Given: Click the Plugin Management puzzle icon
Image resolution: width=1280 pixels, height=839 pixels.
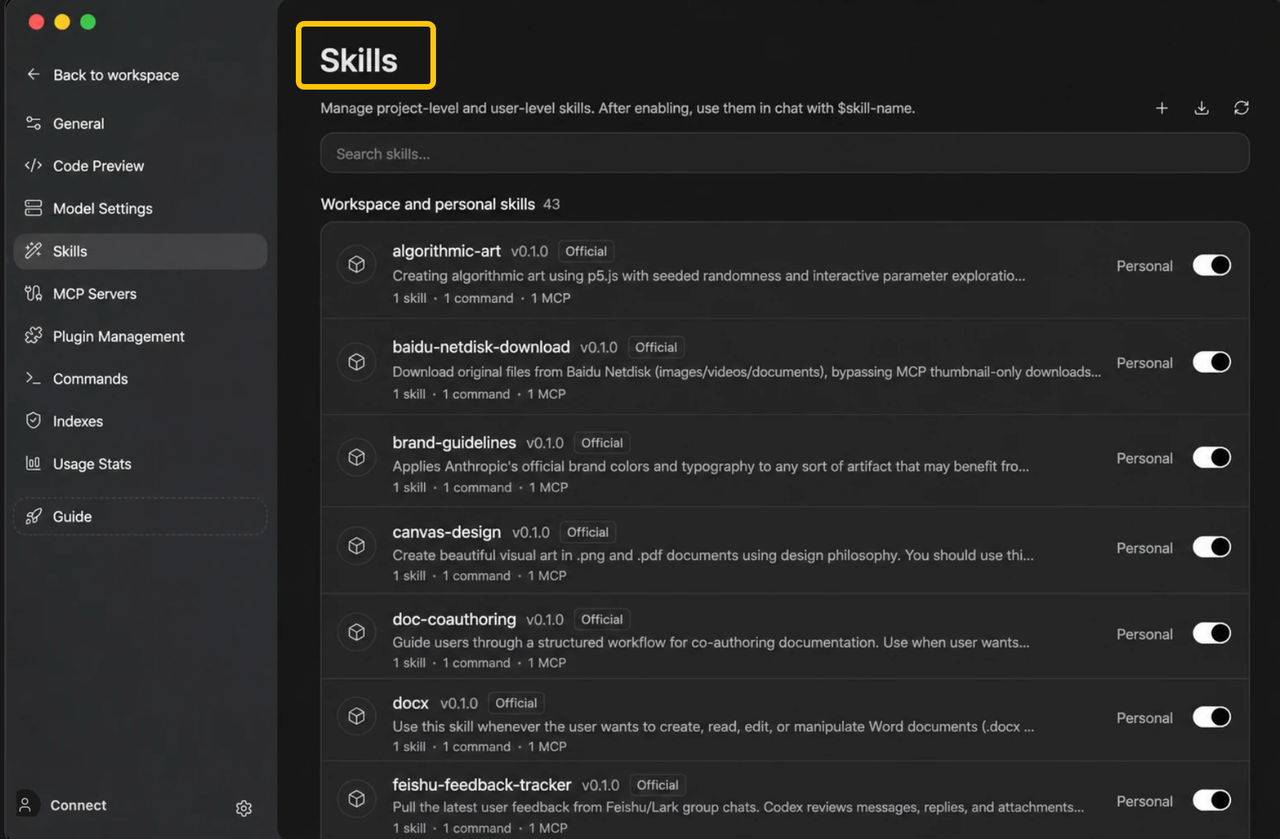Looking at the screenshot, I should tap(33, 336).
